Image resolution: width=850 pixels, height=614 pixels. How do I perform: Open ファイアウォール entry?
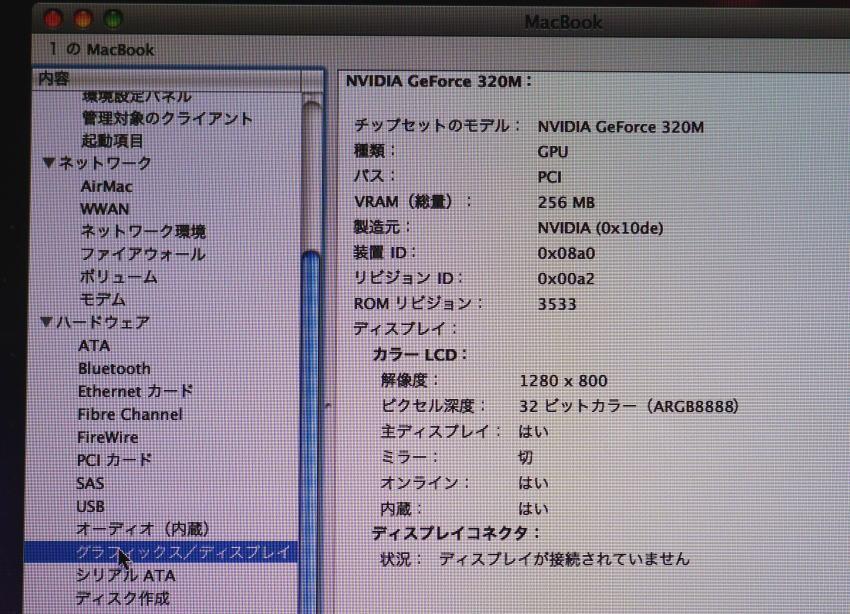pos(143,254)
